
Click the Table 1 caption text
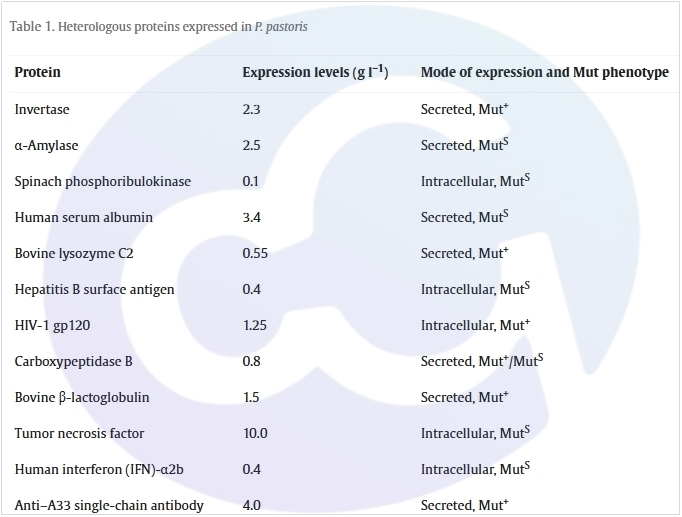158,26
